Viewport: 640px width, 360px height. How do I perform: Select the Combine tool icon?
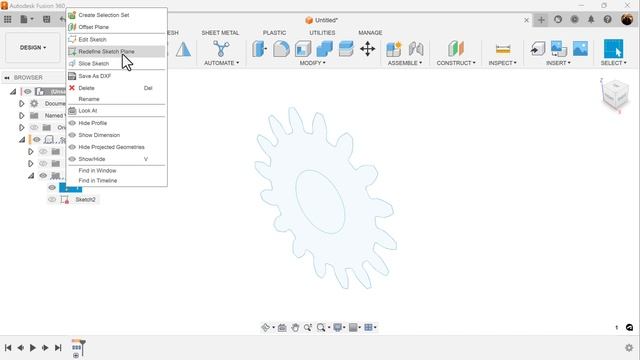324,49
